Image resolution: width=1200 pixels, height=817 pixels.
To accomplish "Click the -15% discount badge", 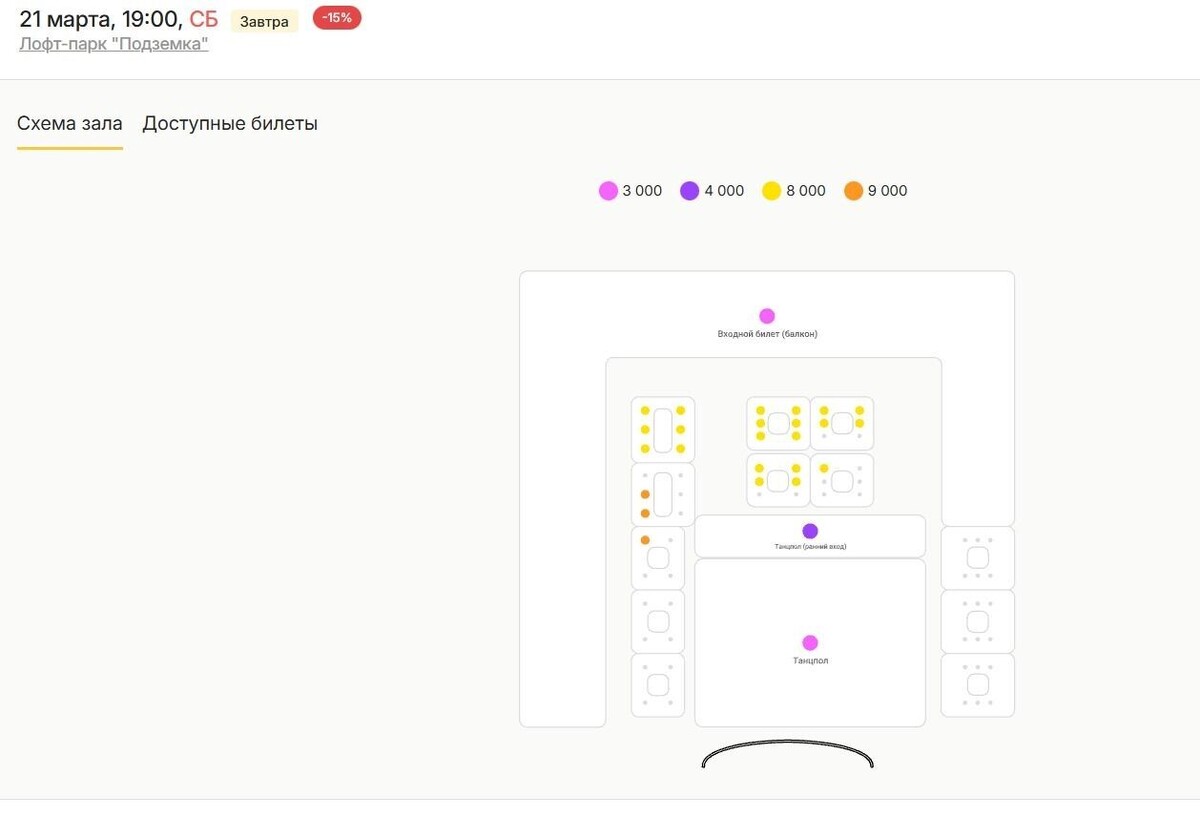I will pos(337,18).
